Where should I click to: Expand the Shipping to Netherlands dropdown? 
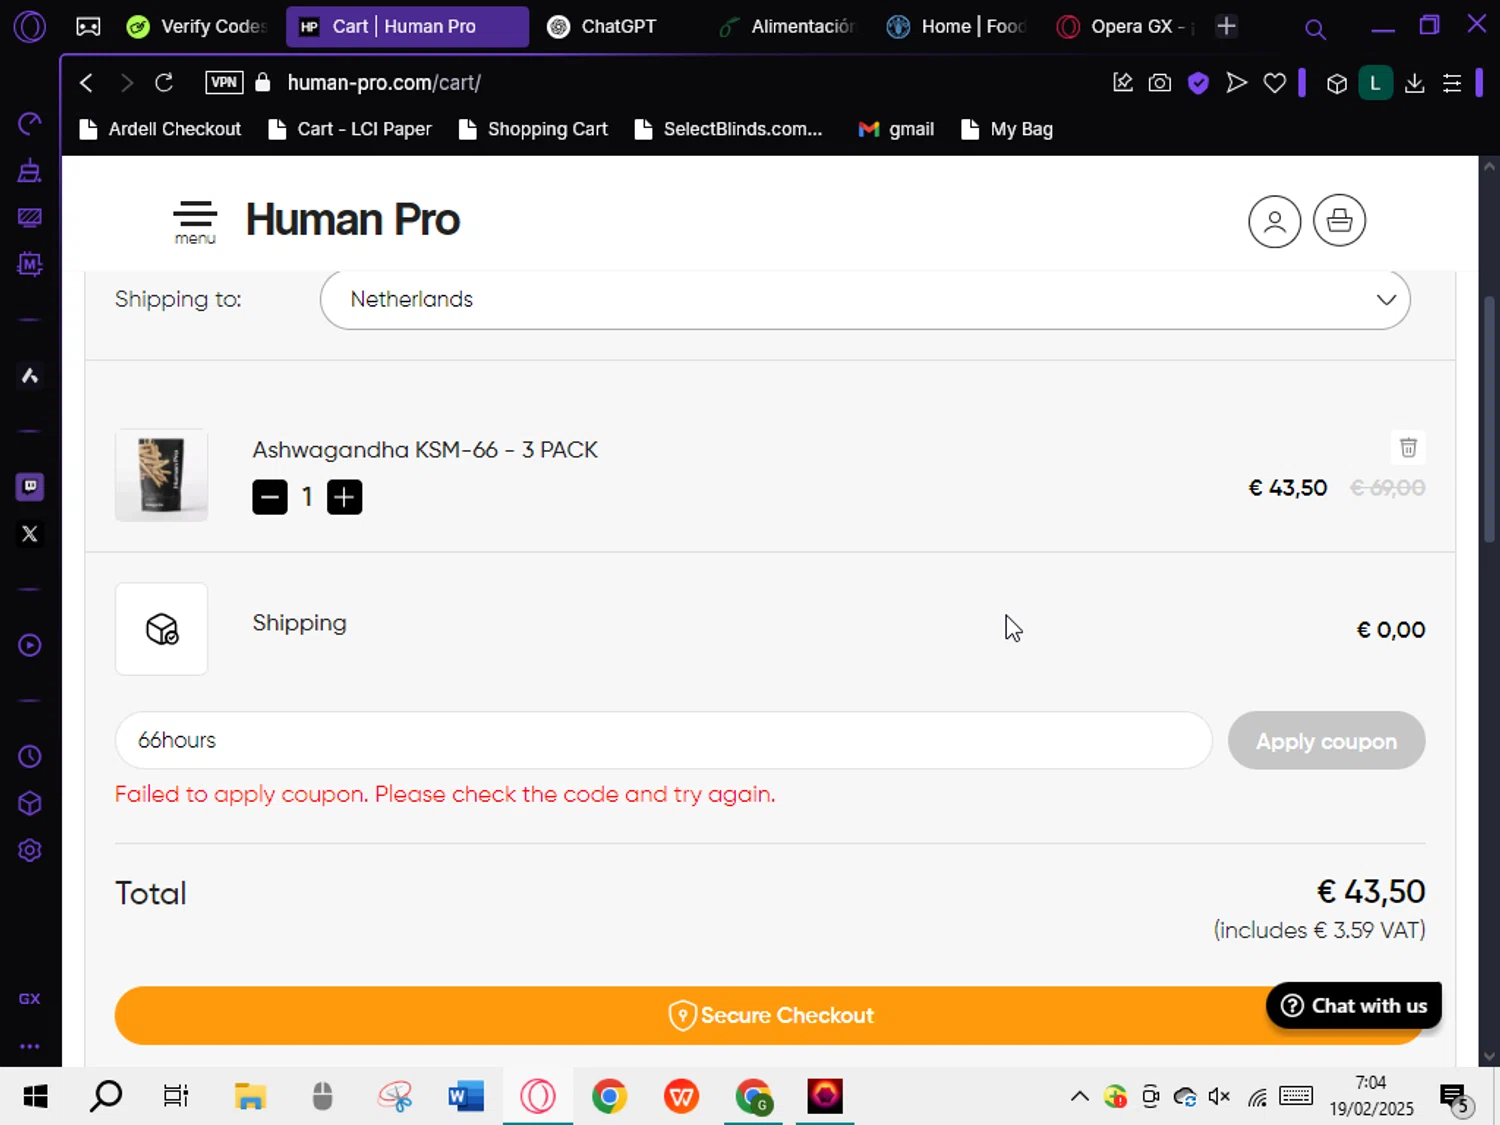coord(865,299)
